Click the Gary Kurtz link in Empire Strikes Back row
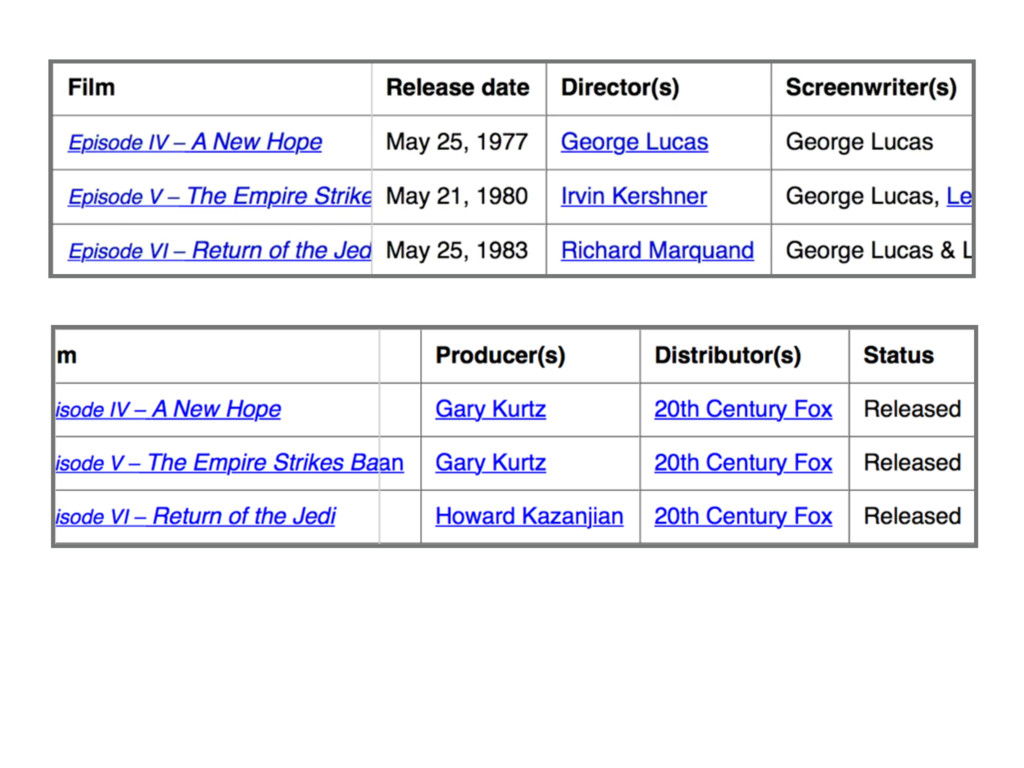 pyautogui.click(x=490, y=463)
